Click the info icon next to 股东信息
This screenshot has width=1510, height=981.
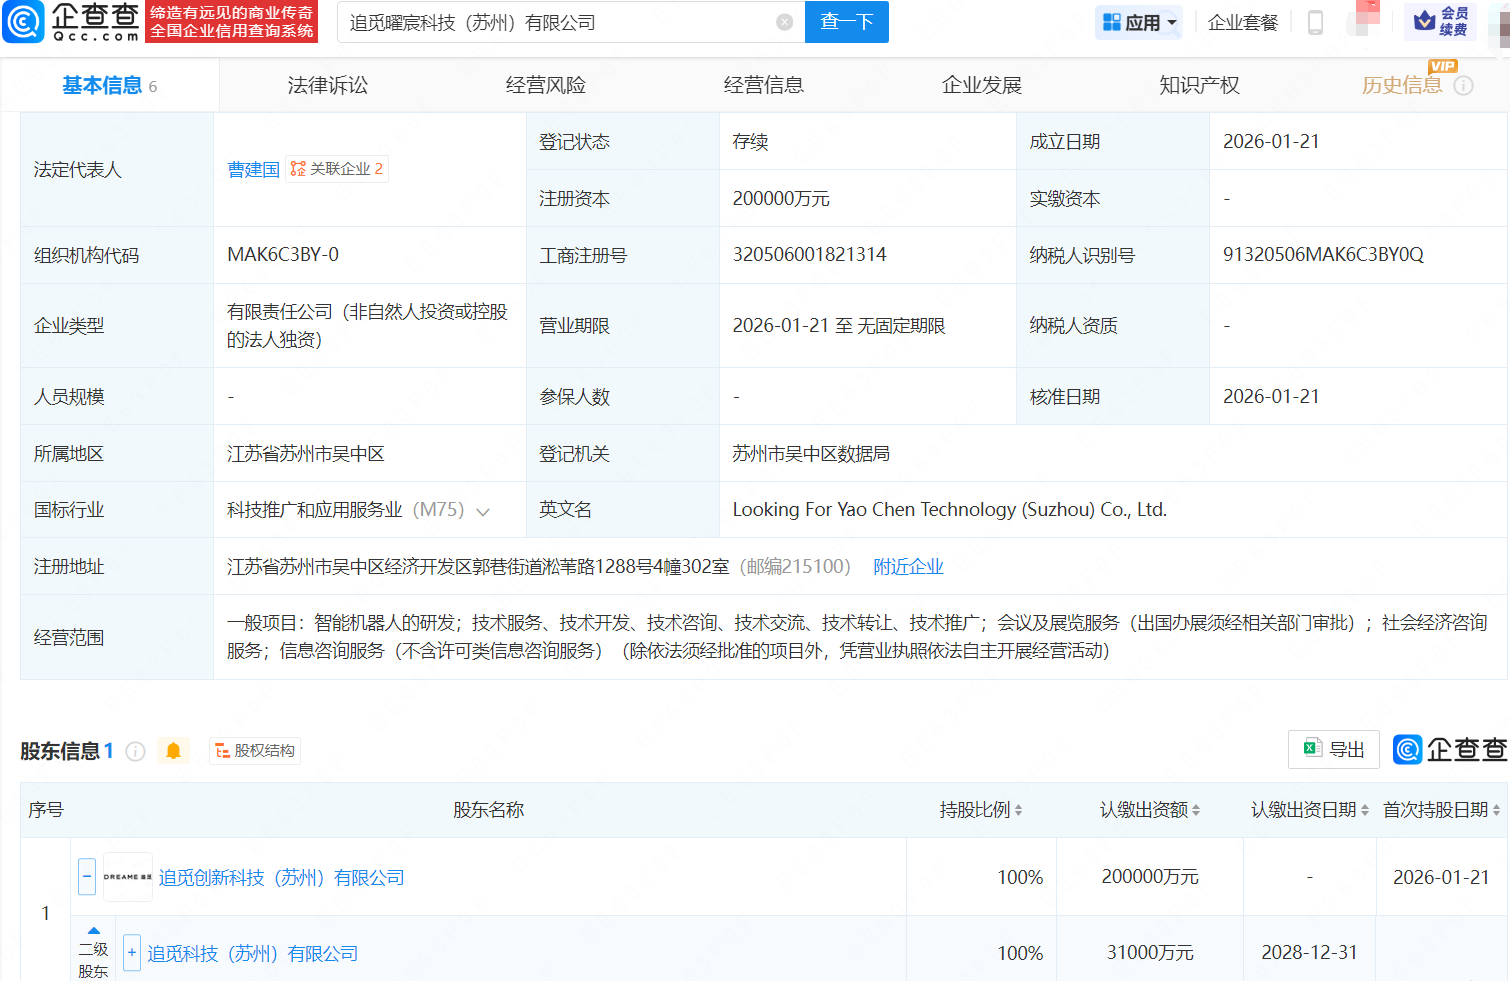136,751
